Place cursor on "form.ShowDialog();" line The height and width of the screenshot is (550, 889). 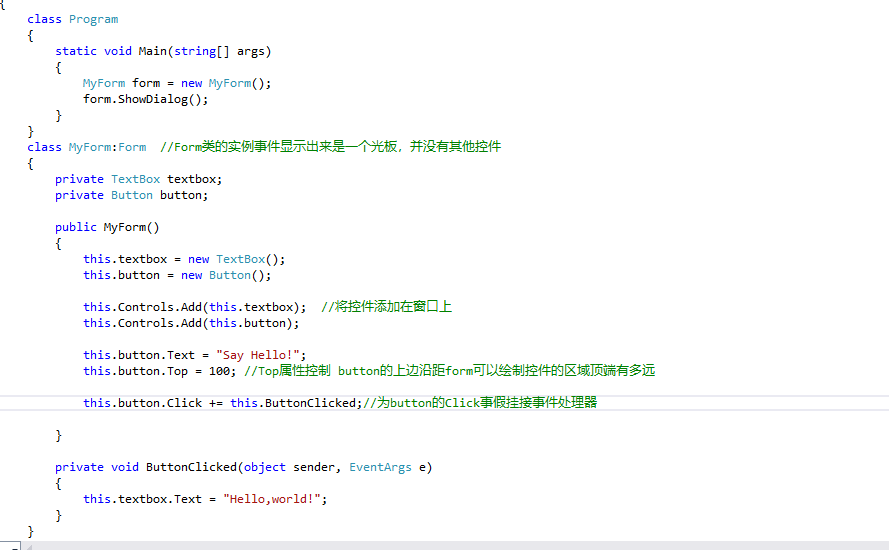click(146, 99)
